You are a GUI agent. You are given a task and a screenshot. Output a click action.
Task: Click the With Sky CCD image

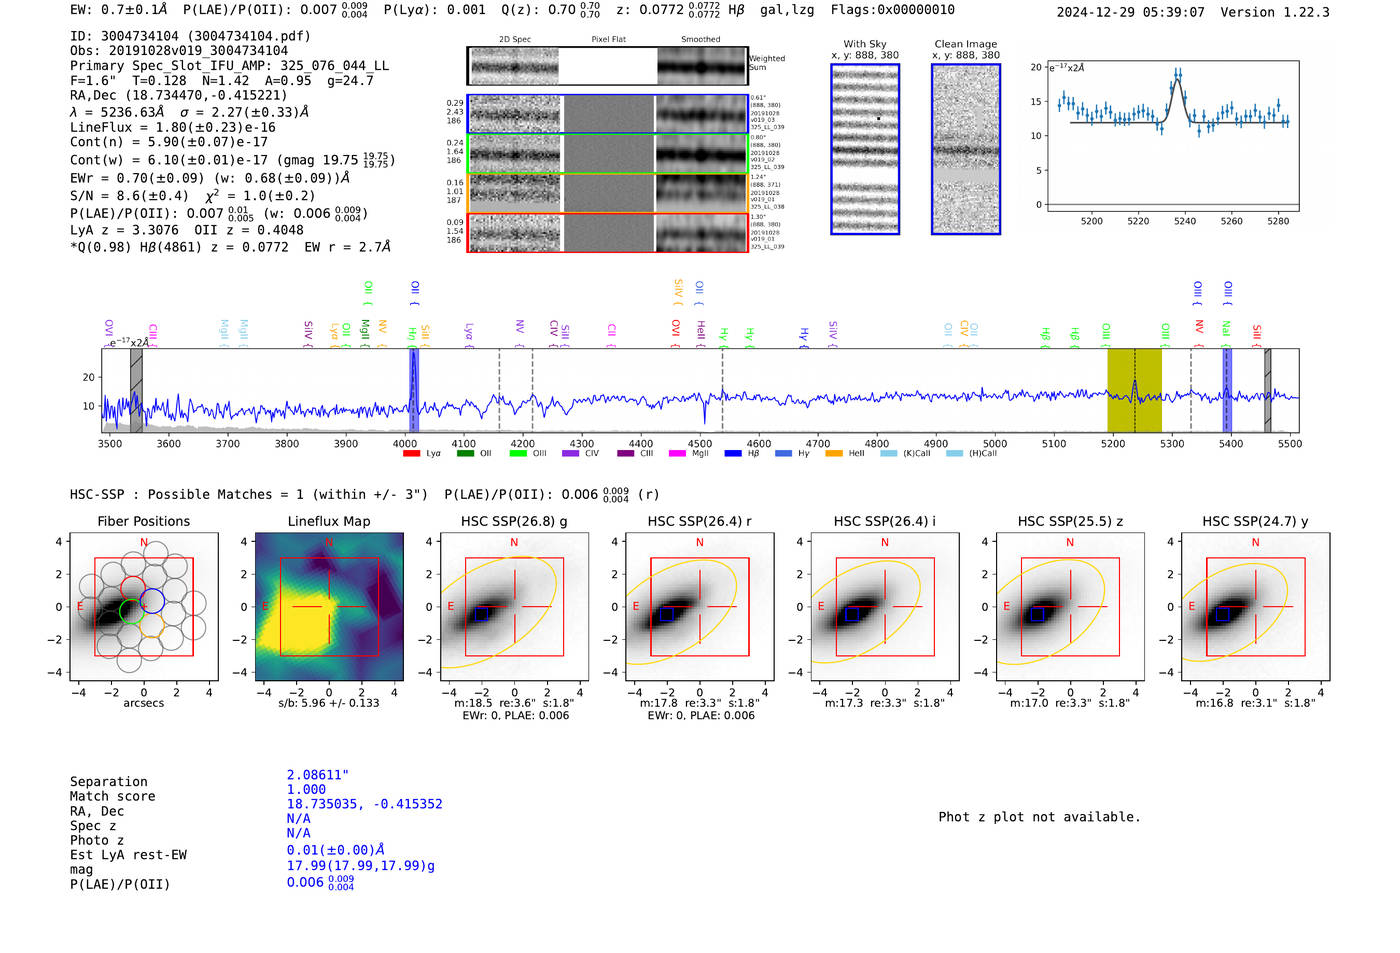pyautogui.click(x=865, y=149)
